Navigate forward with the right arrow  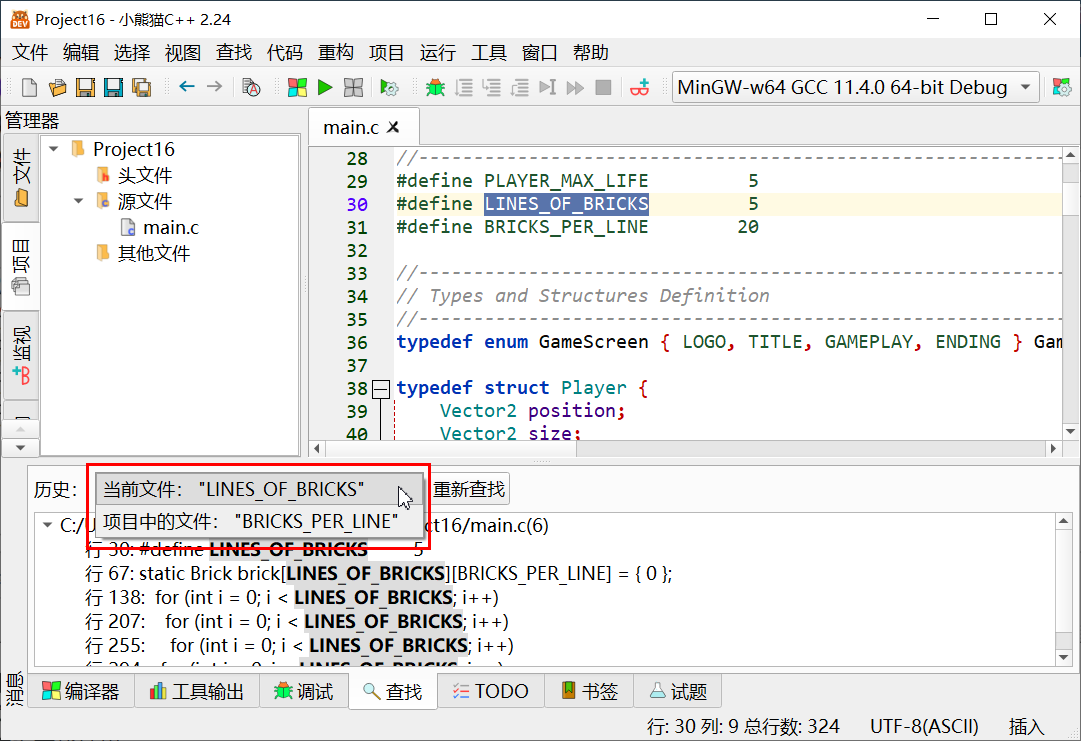[x=214, y=87]
